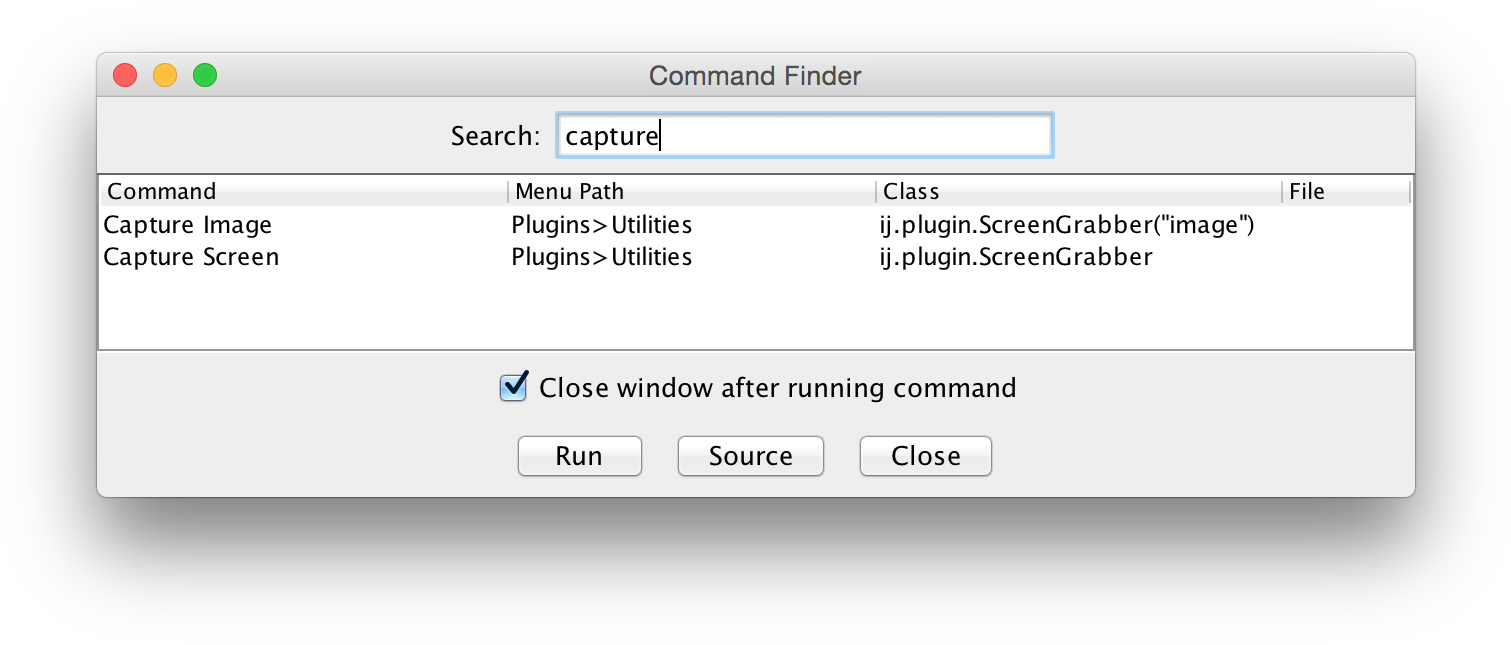The height and width of the screenshot is (645, 1511).
Task: Click the Command Finder title bar
Action: [x=754, y=75]
